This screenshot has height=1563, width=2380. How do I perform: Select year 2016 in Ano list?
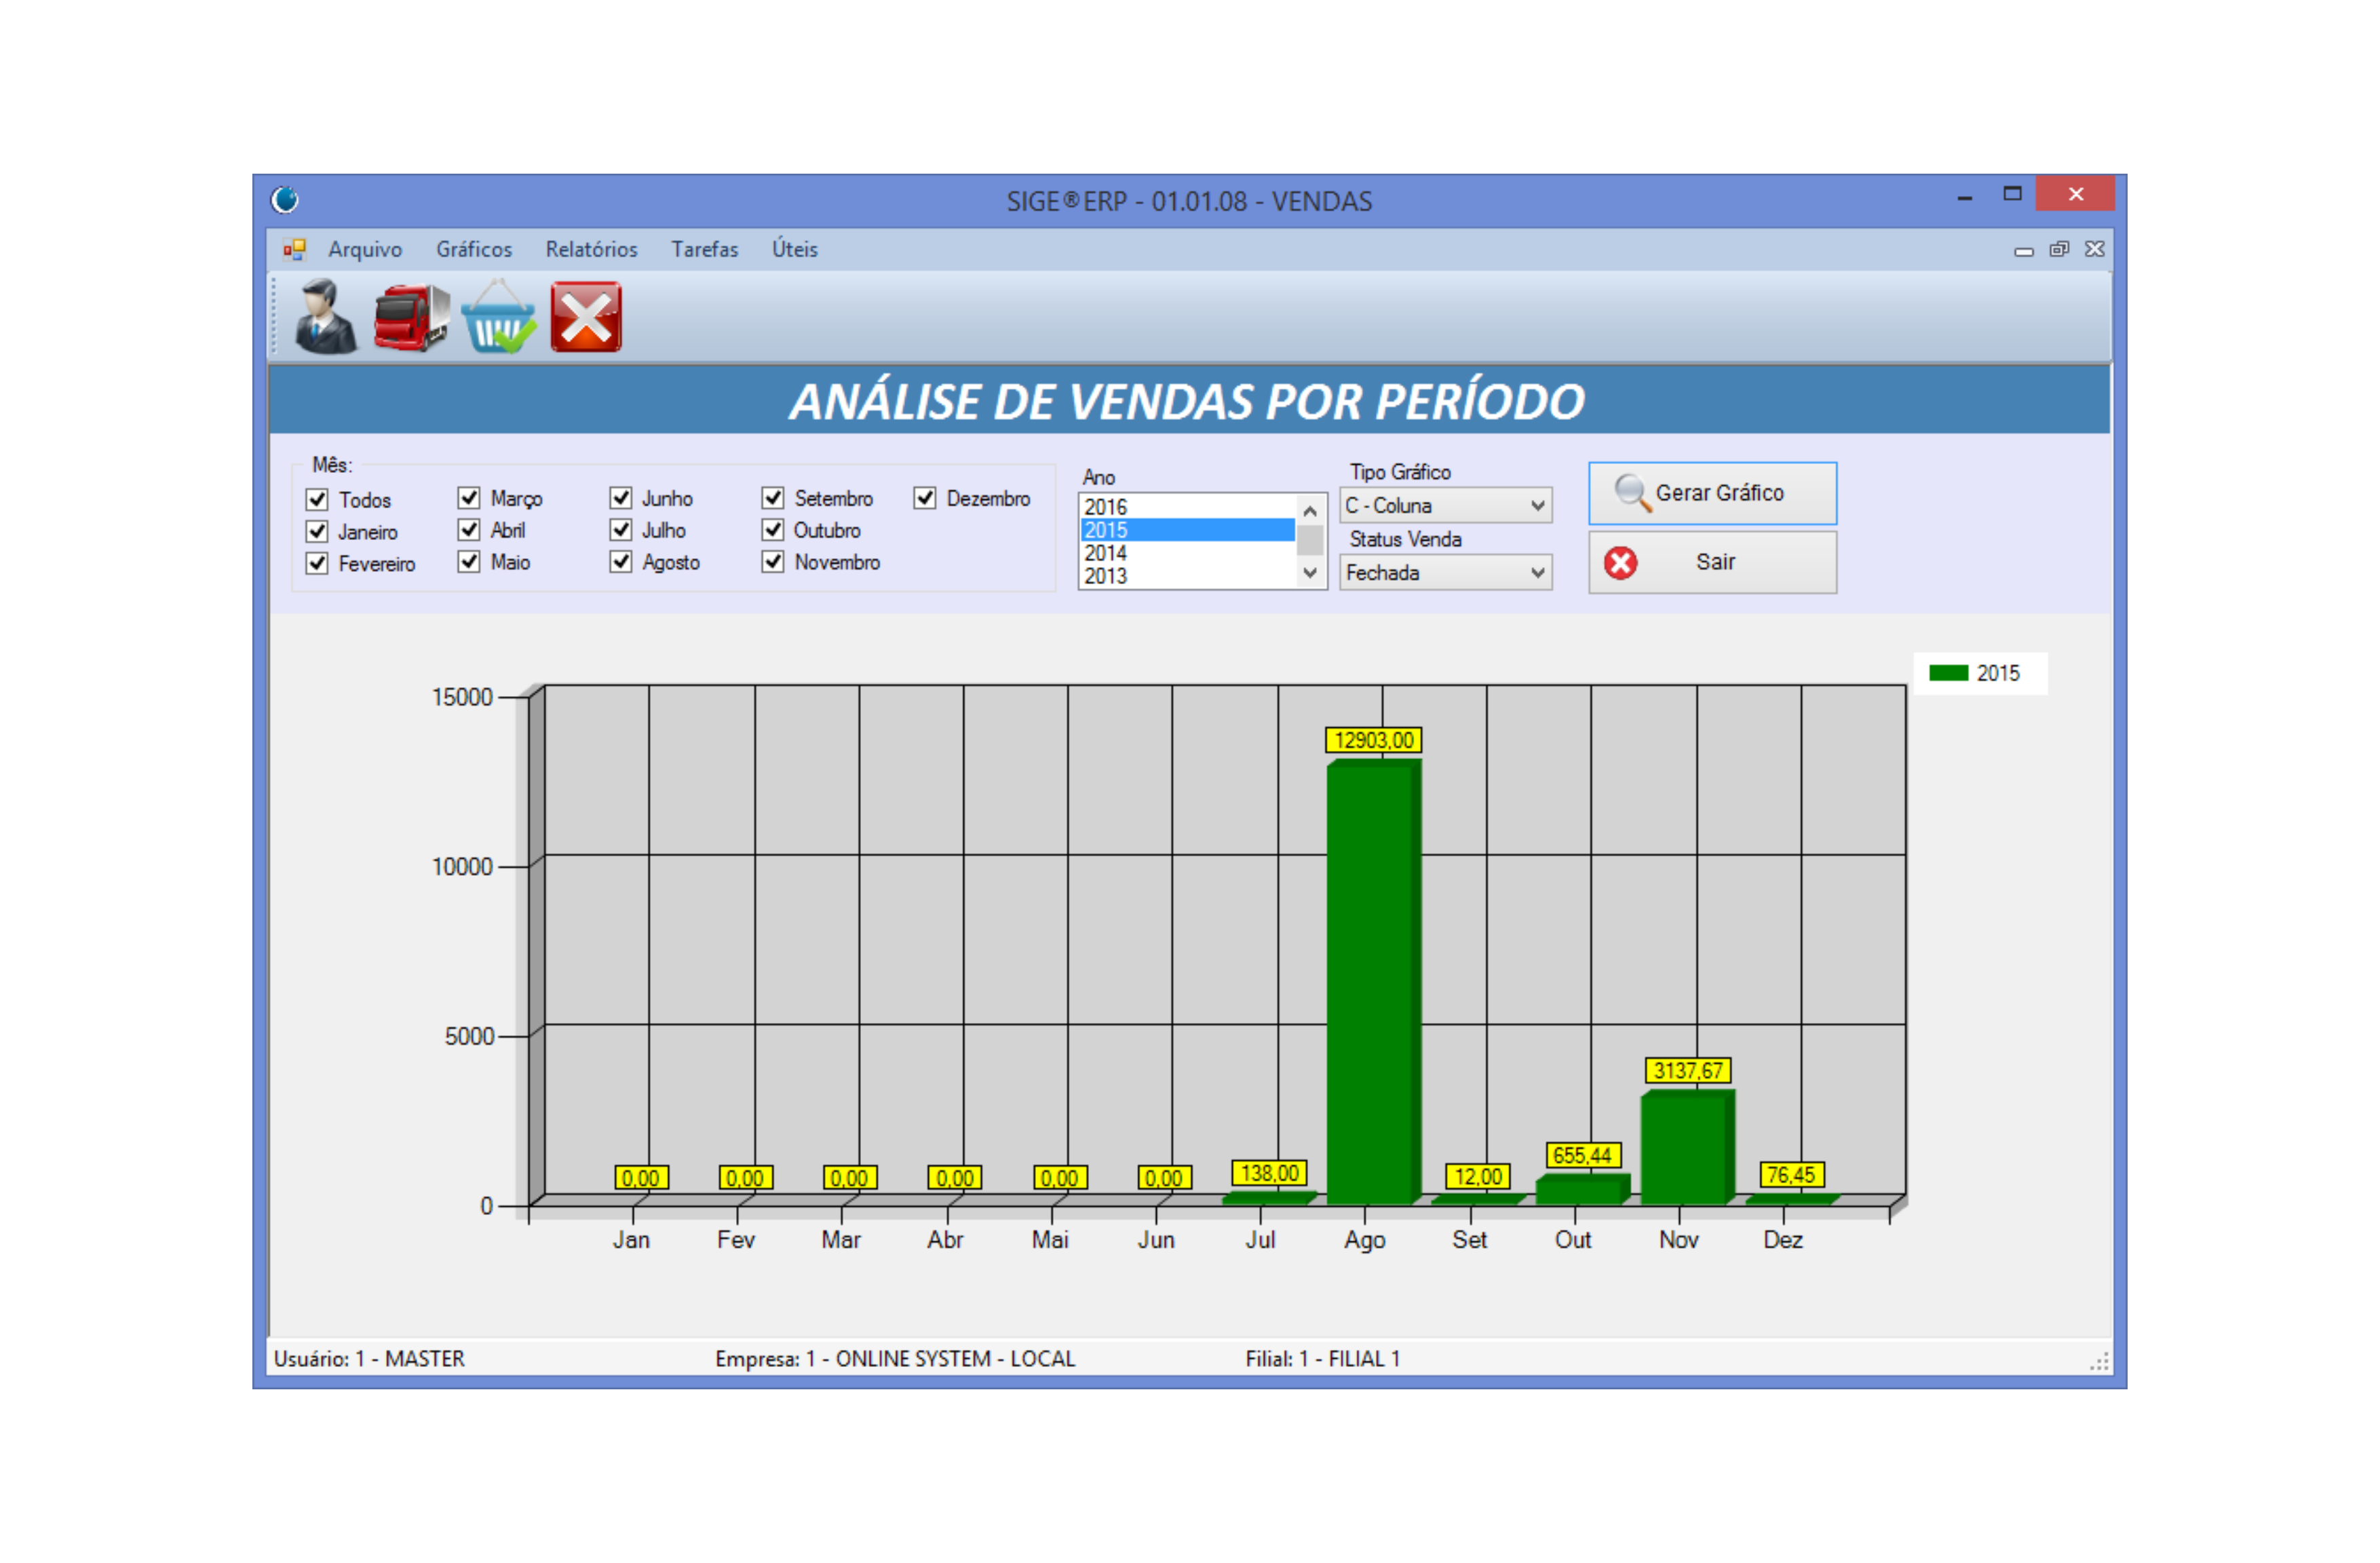click(x=1188, y=507)
